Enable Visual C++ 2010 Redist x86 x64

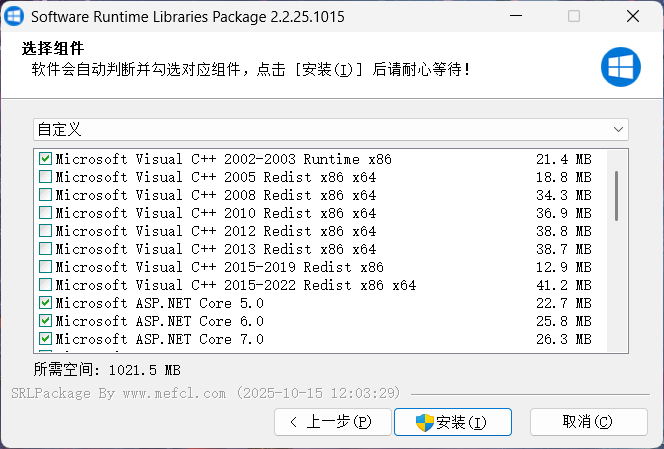click(x=45, y=213)
